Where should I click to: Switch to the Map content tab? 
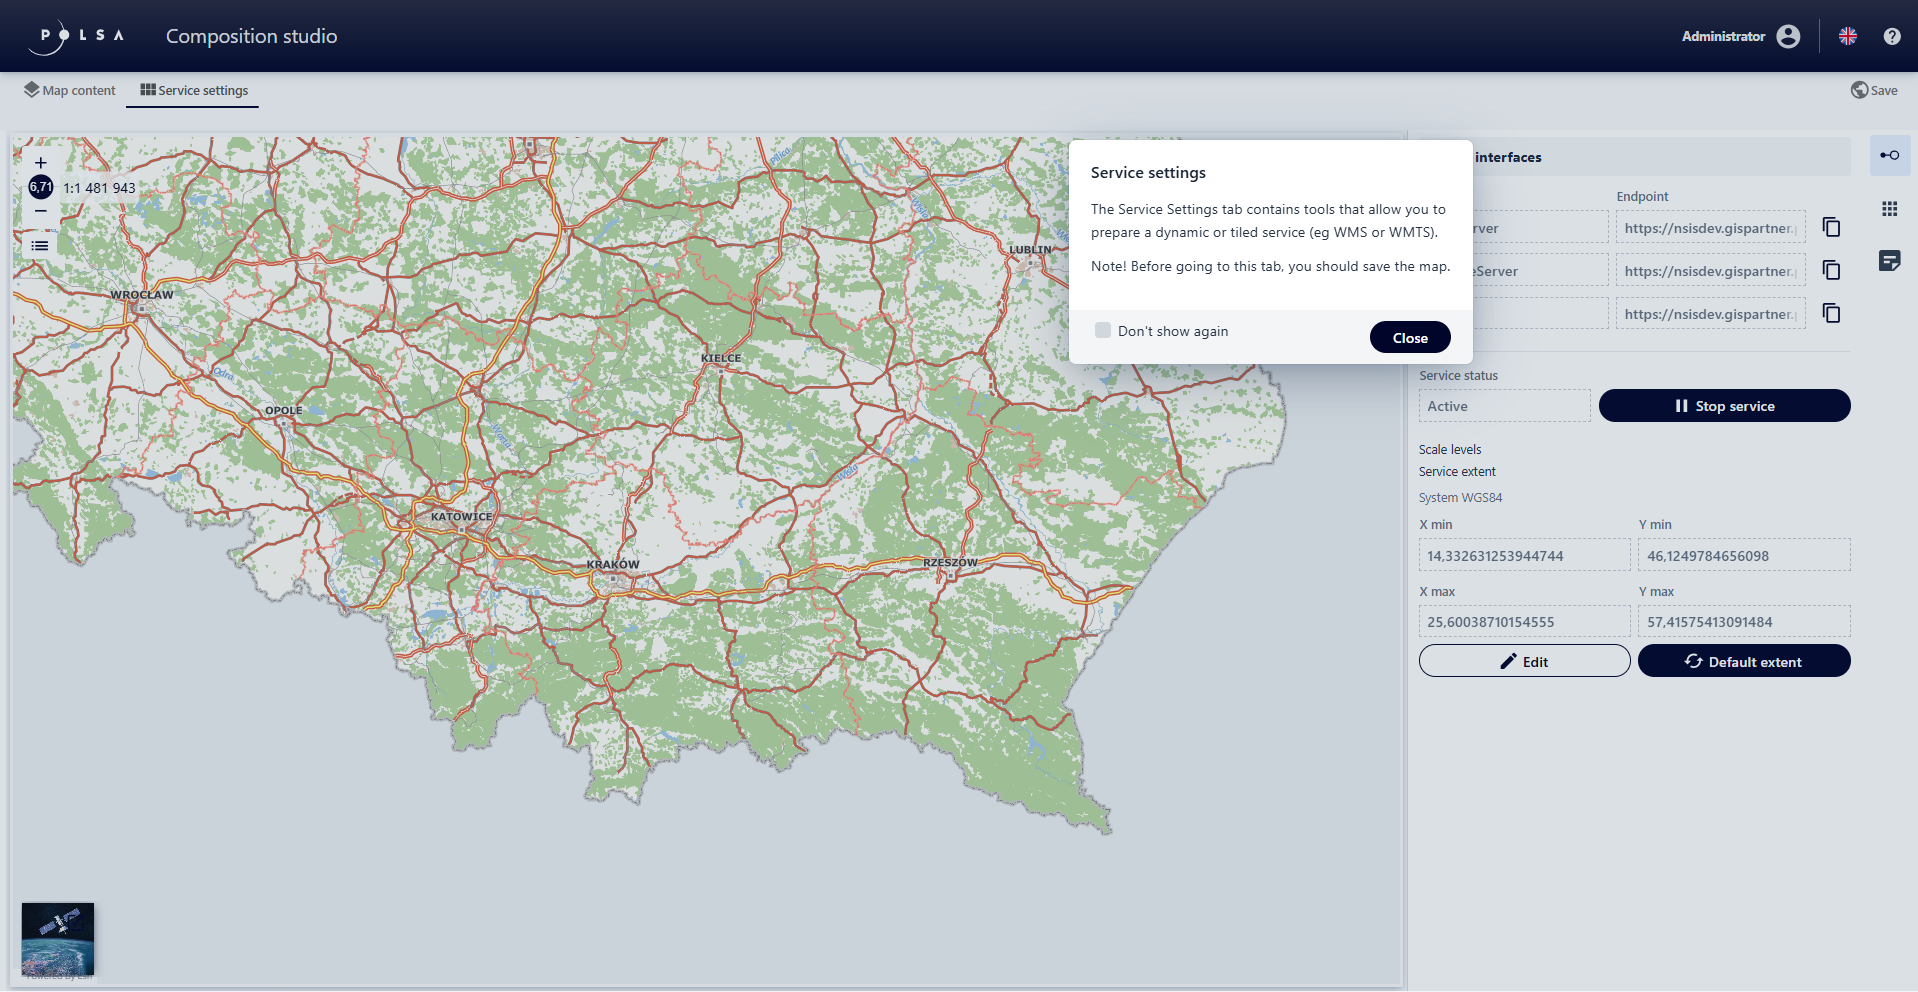(70, 90)
